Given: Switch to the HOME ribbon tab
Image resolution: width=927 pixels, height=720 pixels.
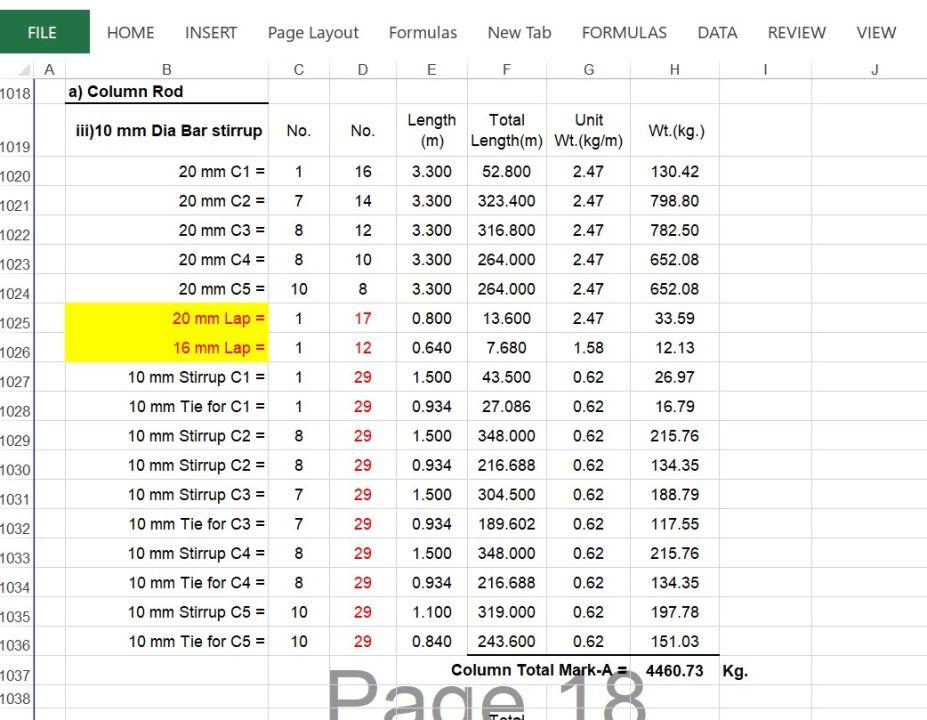Looking at the screenshot, I should click(130, 33).
